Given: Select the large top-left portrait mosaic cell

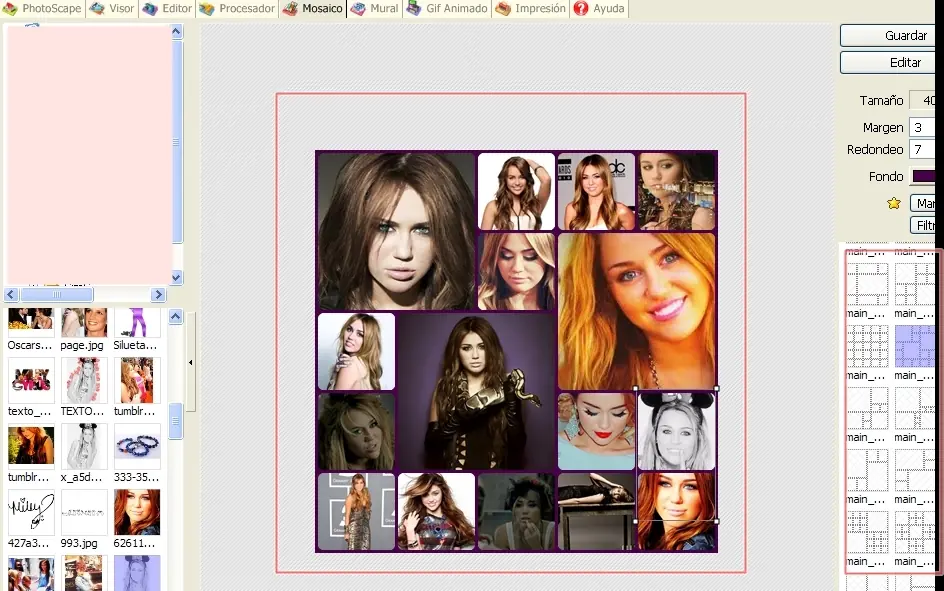Looking at the screenshot, I should pyautogui.click(x=396, y=231).
